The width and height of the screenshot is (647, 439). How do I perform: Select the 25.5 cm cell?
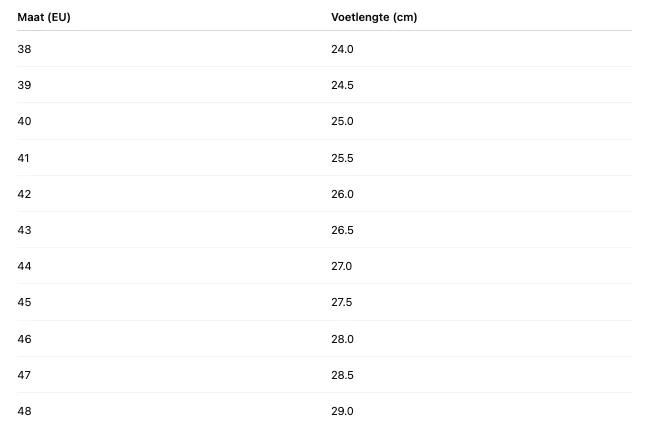click(342, 158)
